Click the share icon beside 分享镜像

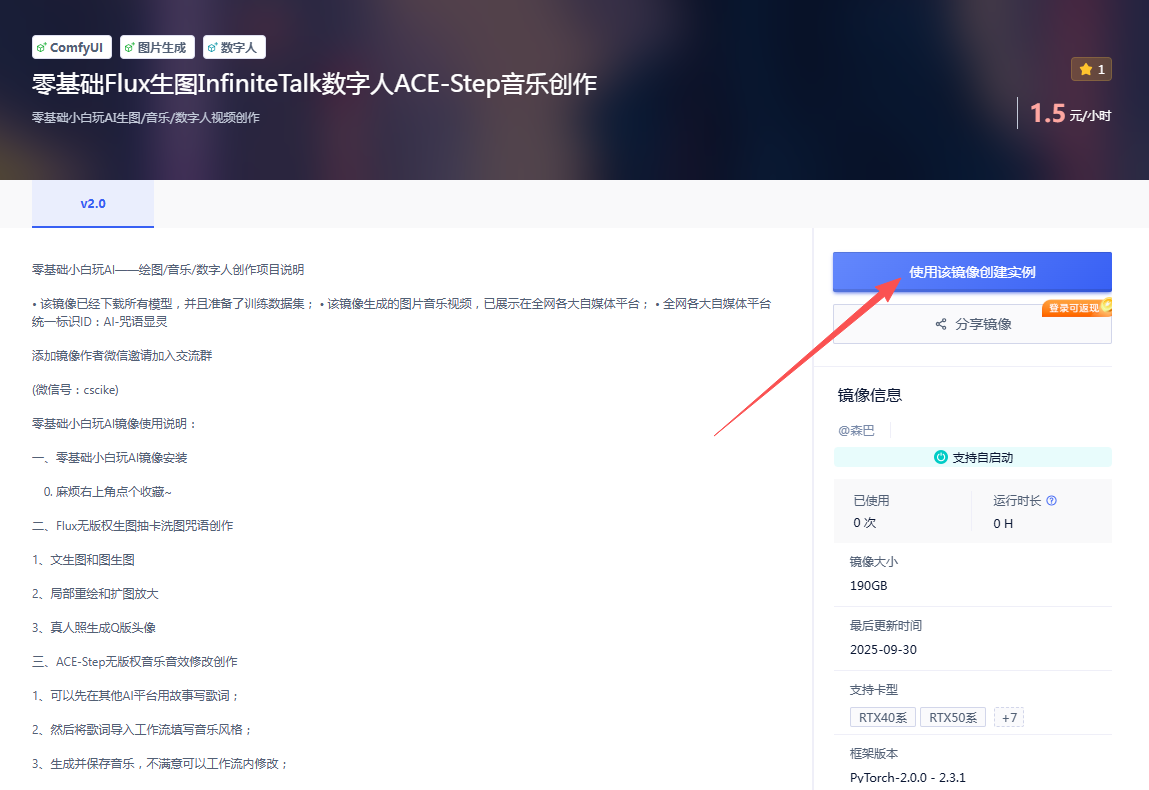[x=941, y=324]
